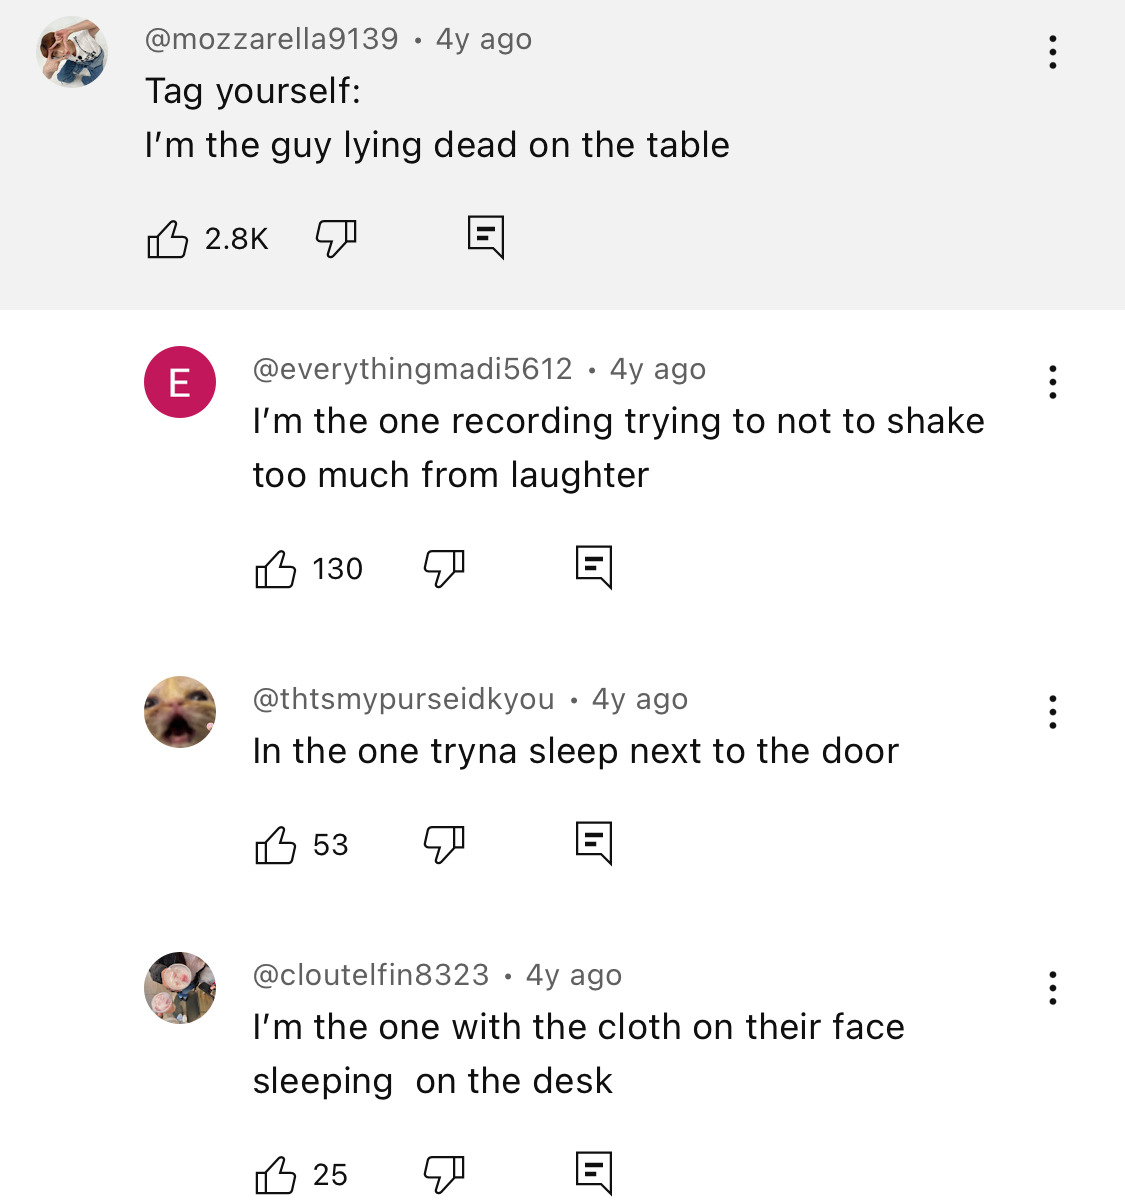1125x1203 pixels.
Task: Open @mozzarella9139 channel link
Action: (x=271, y=39)
